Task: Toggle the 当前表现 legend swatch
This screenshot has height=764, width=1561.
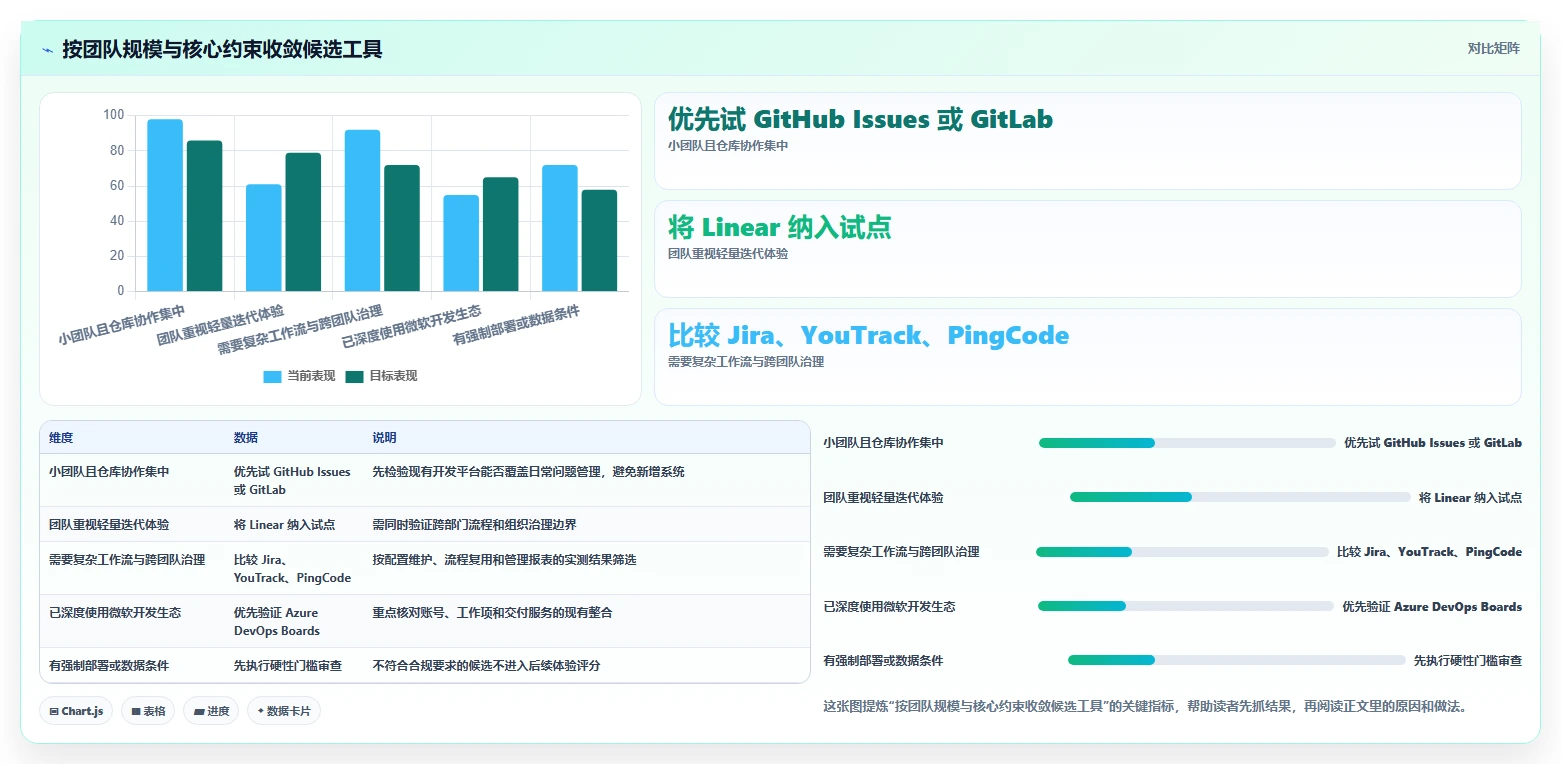Action: tap(272, 376)
